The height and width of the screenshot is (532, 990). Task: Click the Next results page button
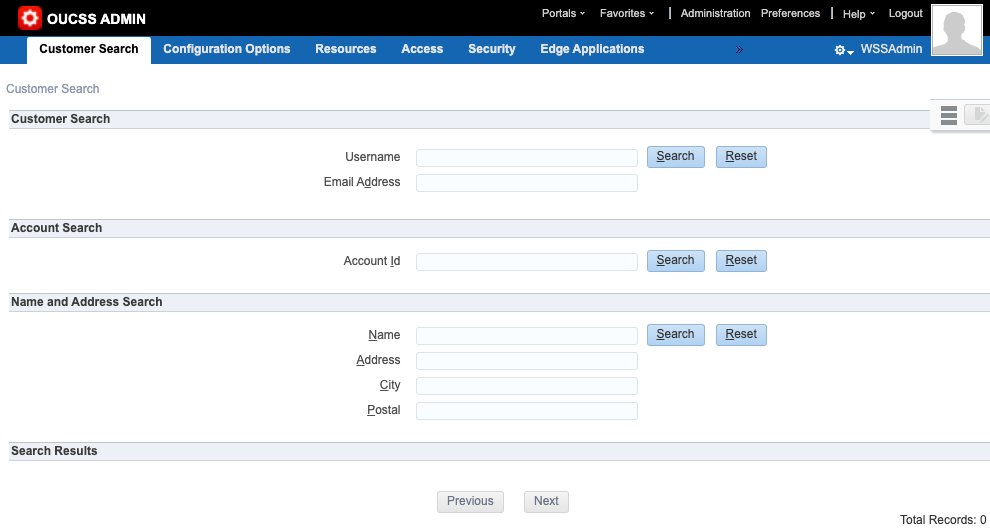546,502
